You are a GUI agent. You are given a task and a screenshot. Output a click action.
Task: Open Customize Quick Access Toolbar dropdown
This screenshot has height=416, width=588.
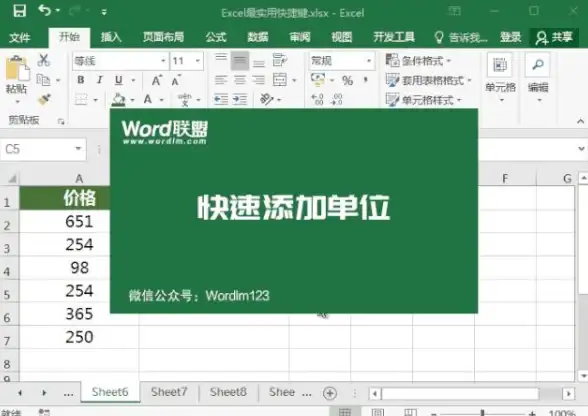tap(104, 12)
